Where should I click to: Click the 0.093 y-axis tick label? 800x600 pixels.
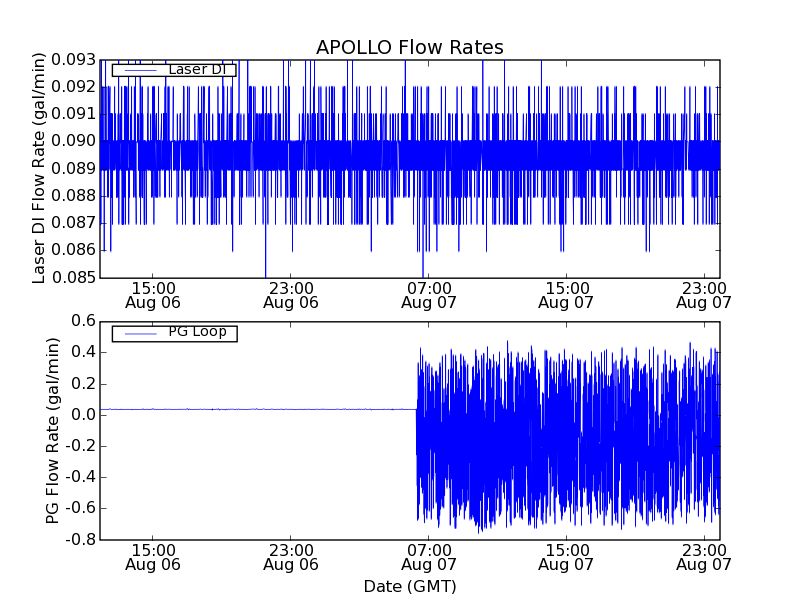pyautogui.click(x=73, y=60)
